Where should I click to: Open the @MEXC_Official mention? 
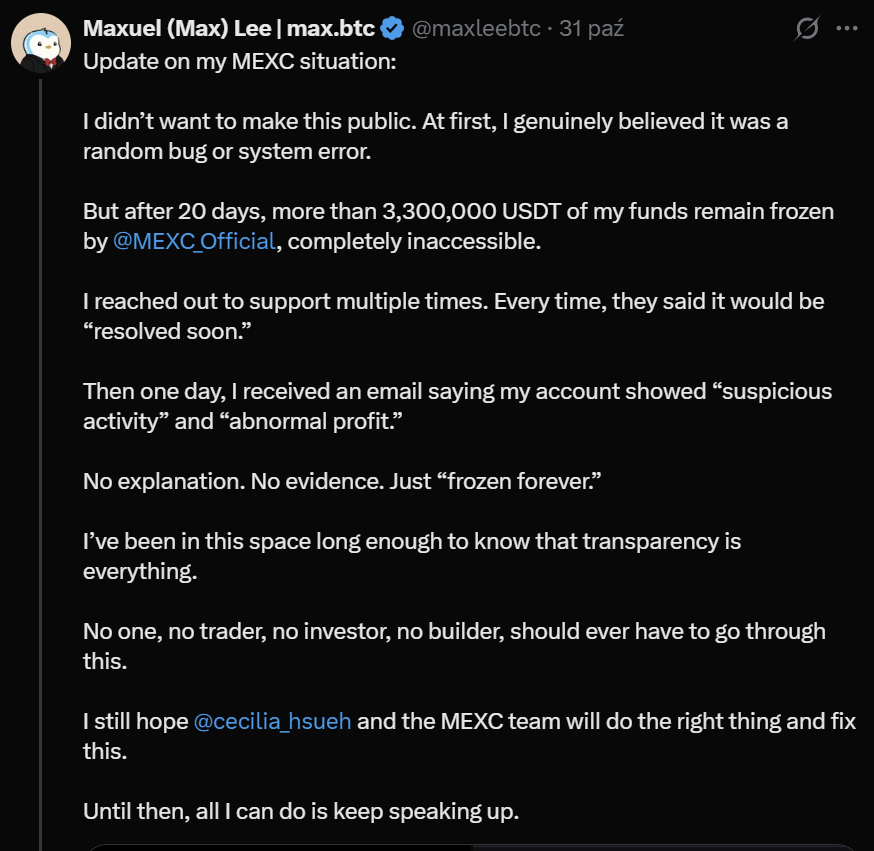(x=194, y=241)
